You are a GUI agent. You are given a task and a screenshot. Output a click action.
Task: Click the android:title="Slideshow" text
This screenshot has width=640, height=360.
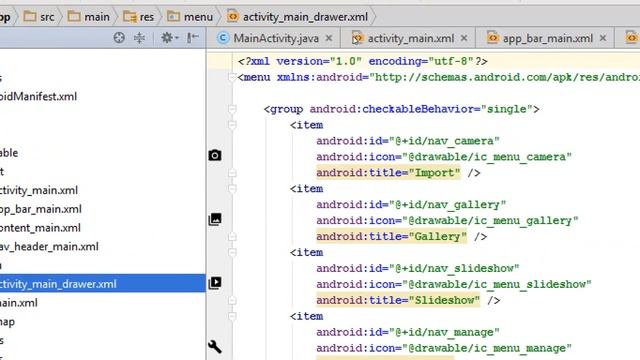[398, 300]
